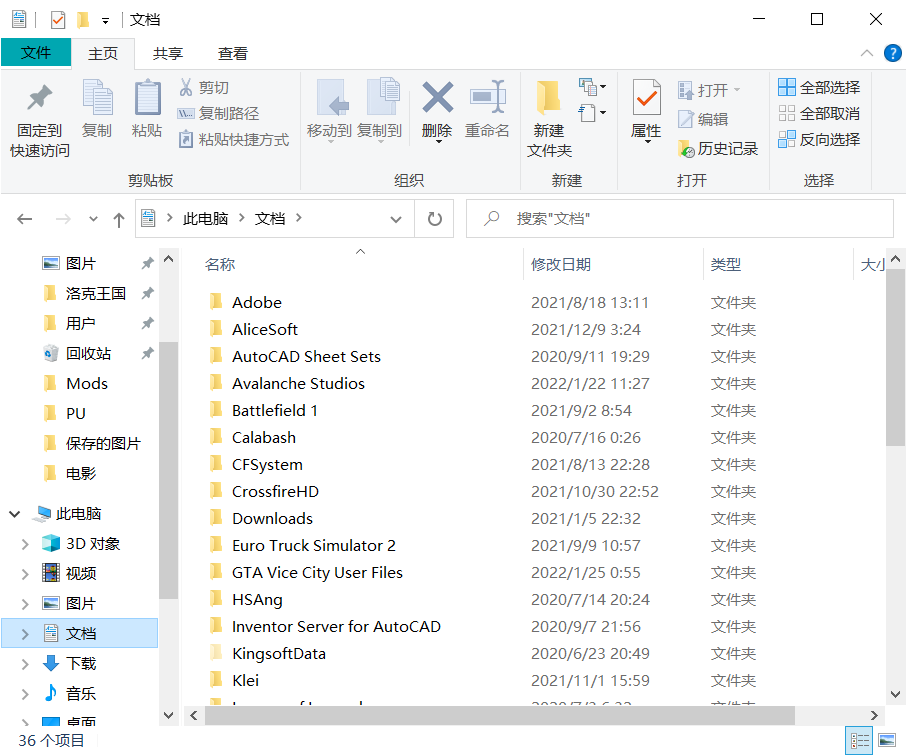Switch to details view in status bar
907x756 pixels.
point(859,741)
